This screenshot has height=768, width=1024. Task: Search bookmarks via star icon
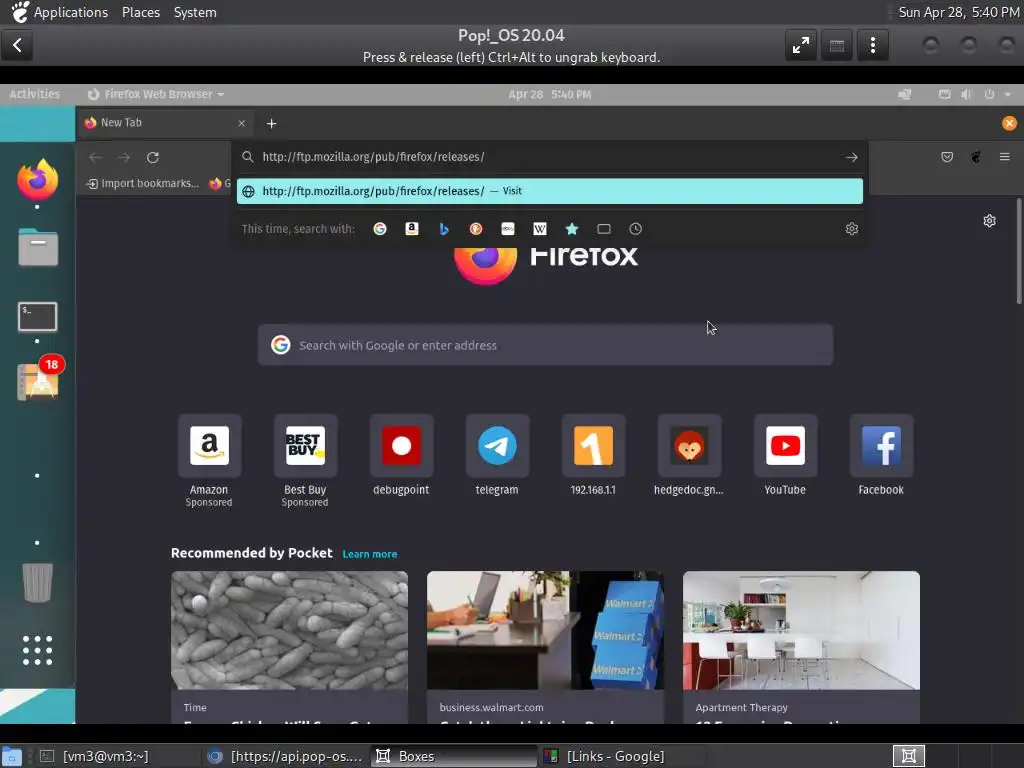pyautogui.click(x=571, y=229)
